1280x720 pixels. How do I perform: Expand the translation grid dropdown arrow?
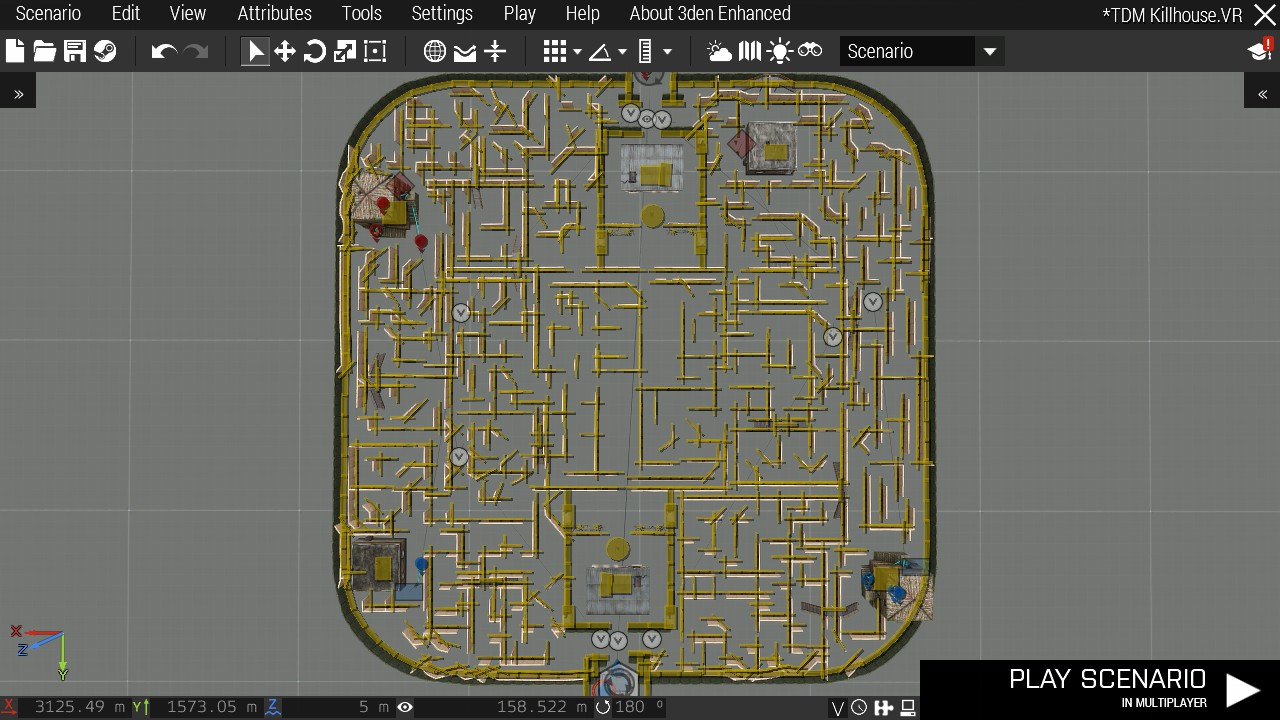point(577,52)
